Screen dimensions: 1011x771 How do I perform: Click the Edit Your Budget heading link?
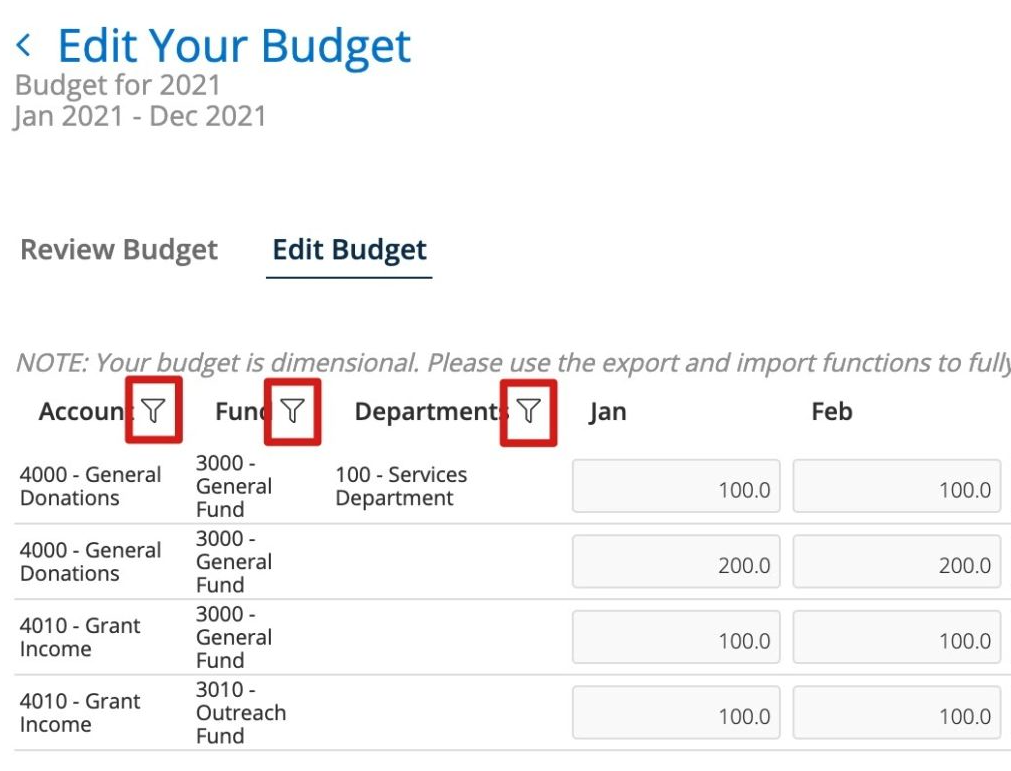[x=235, y=46]
